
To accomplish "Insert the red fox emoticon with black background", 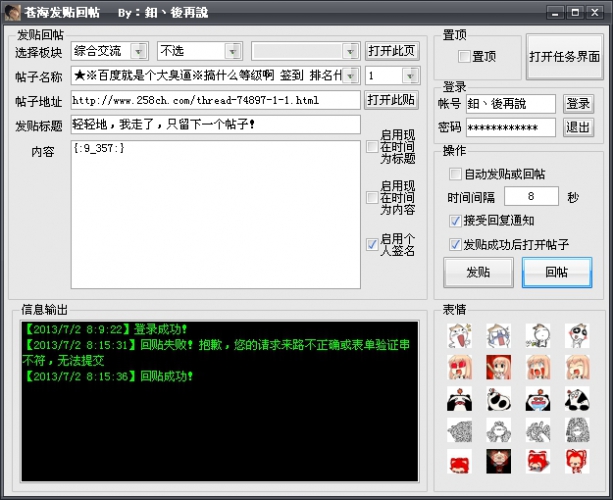I will (x=498, y=461).
